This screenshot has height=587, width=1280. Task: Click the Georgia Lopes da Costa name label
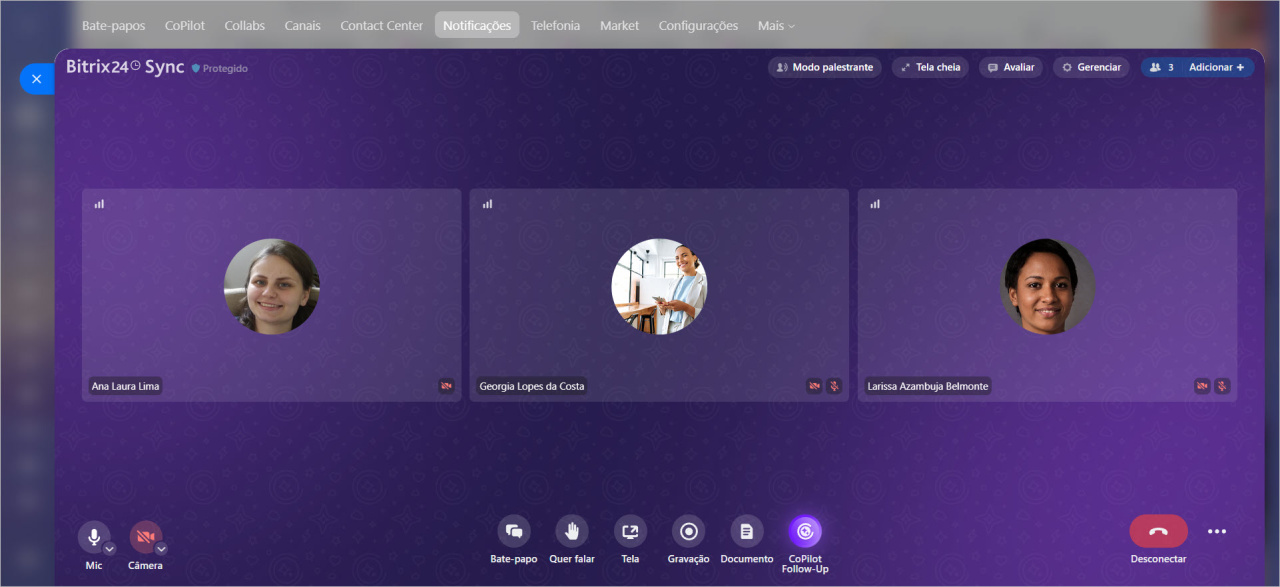coord(532,386)
